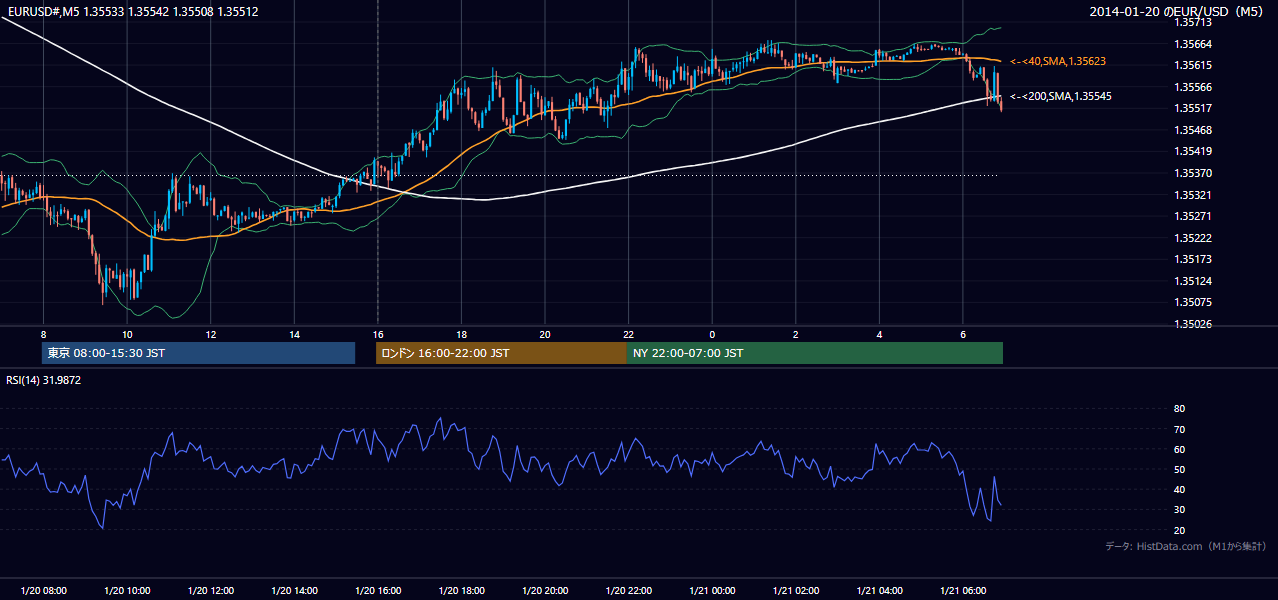Click bottom time label 1/20 08:00
The image size is (1278, 600).
(x=43, y=591)
